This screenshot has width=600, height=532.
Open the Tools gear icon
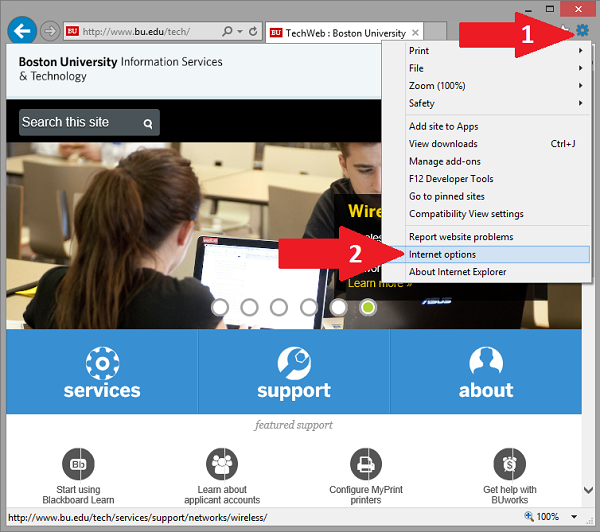point(582,30)
